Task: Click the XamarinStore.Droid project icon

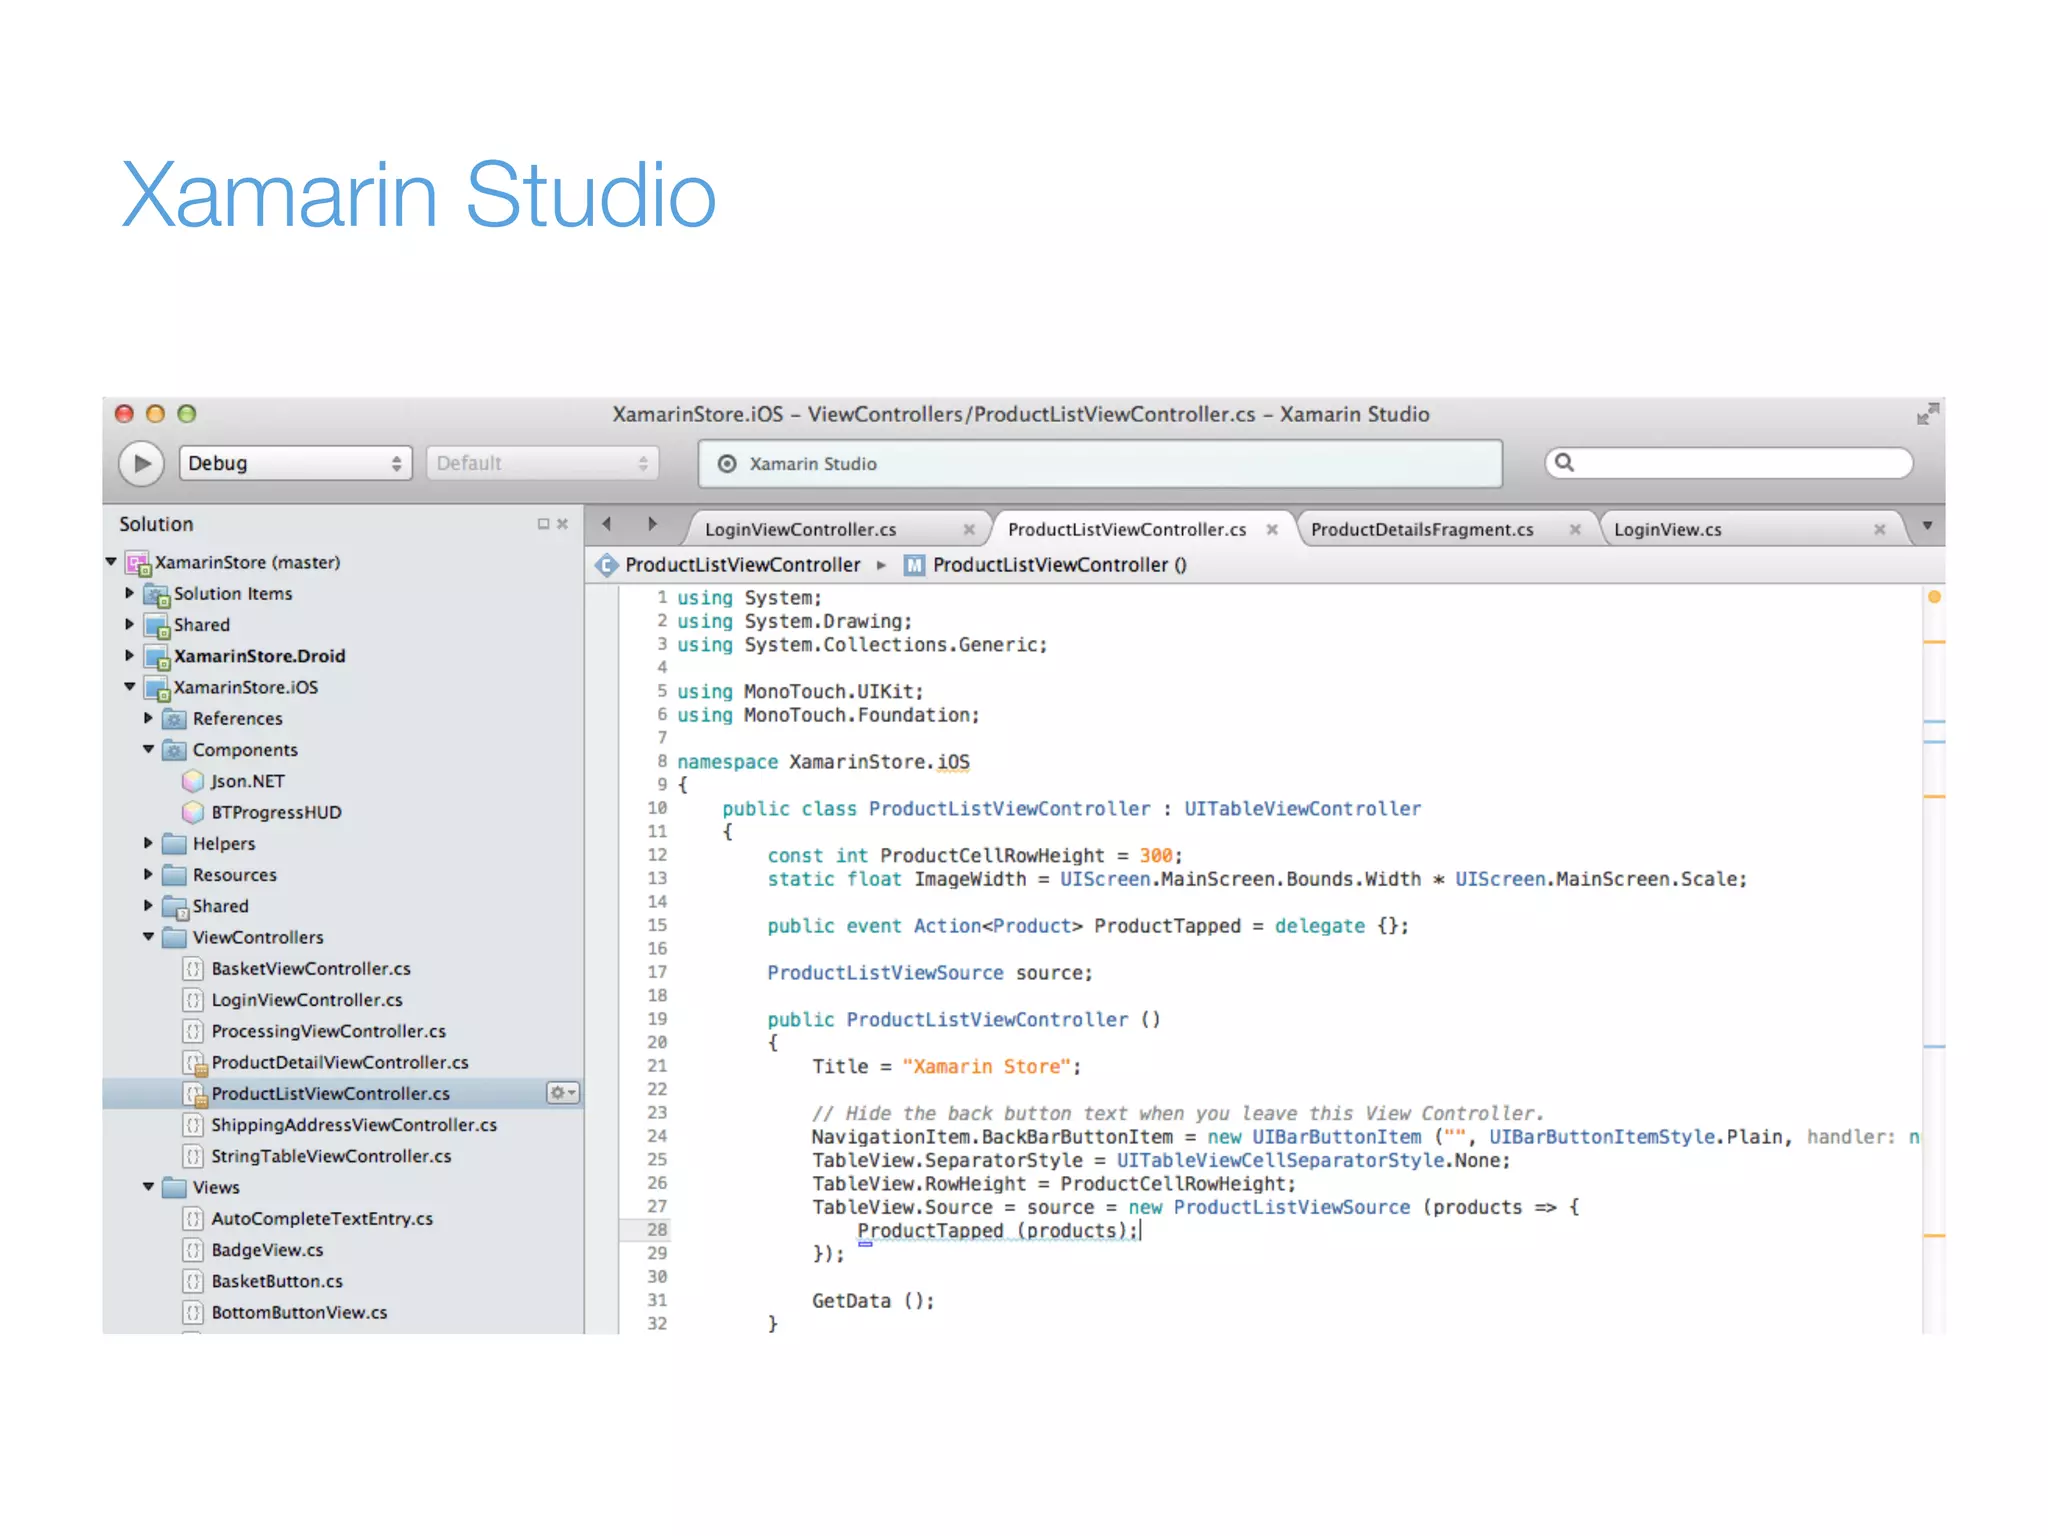Action: [x=157, y=657]
